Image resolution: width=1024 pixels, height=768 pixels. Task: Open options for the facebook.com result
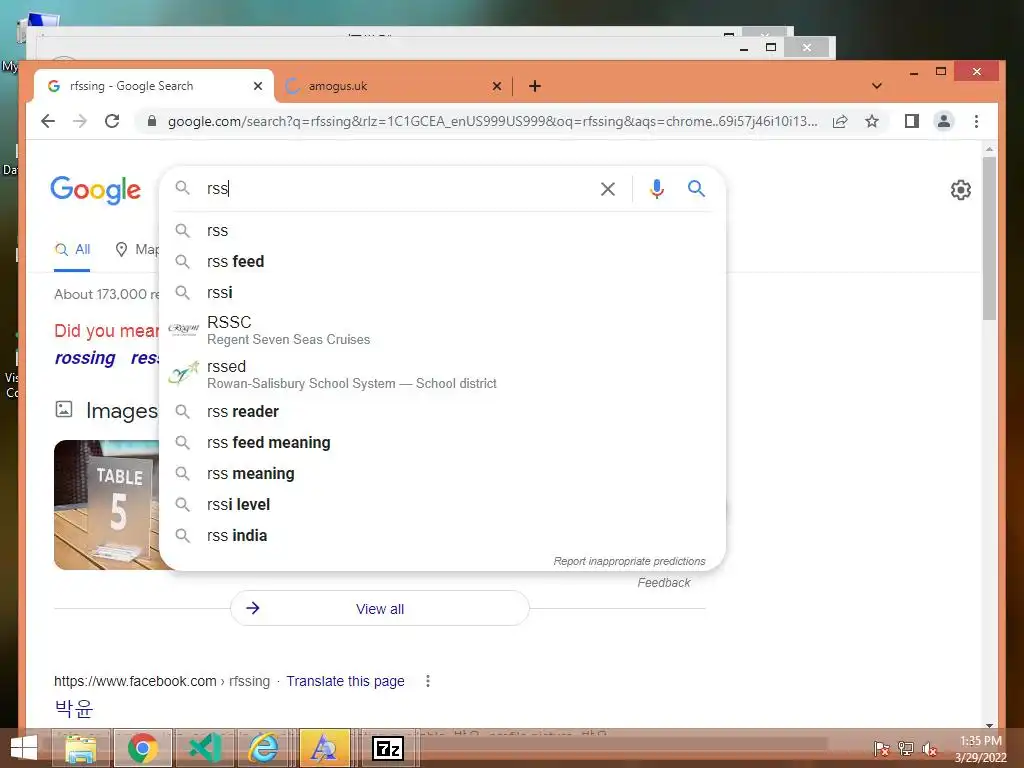pos(428,681)
